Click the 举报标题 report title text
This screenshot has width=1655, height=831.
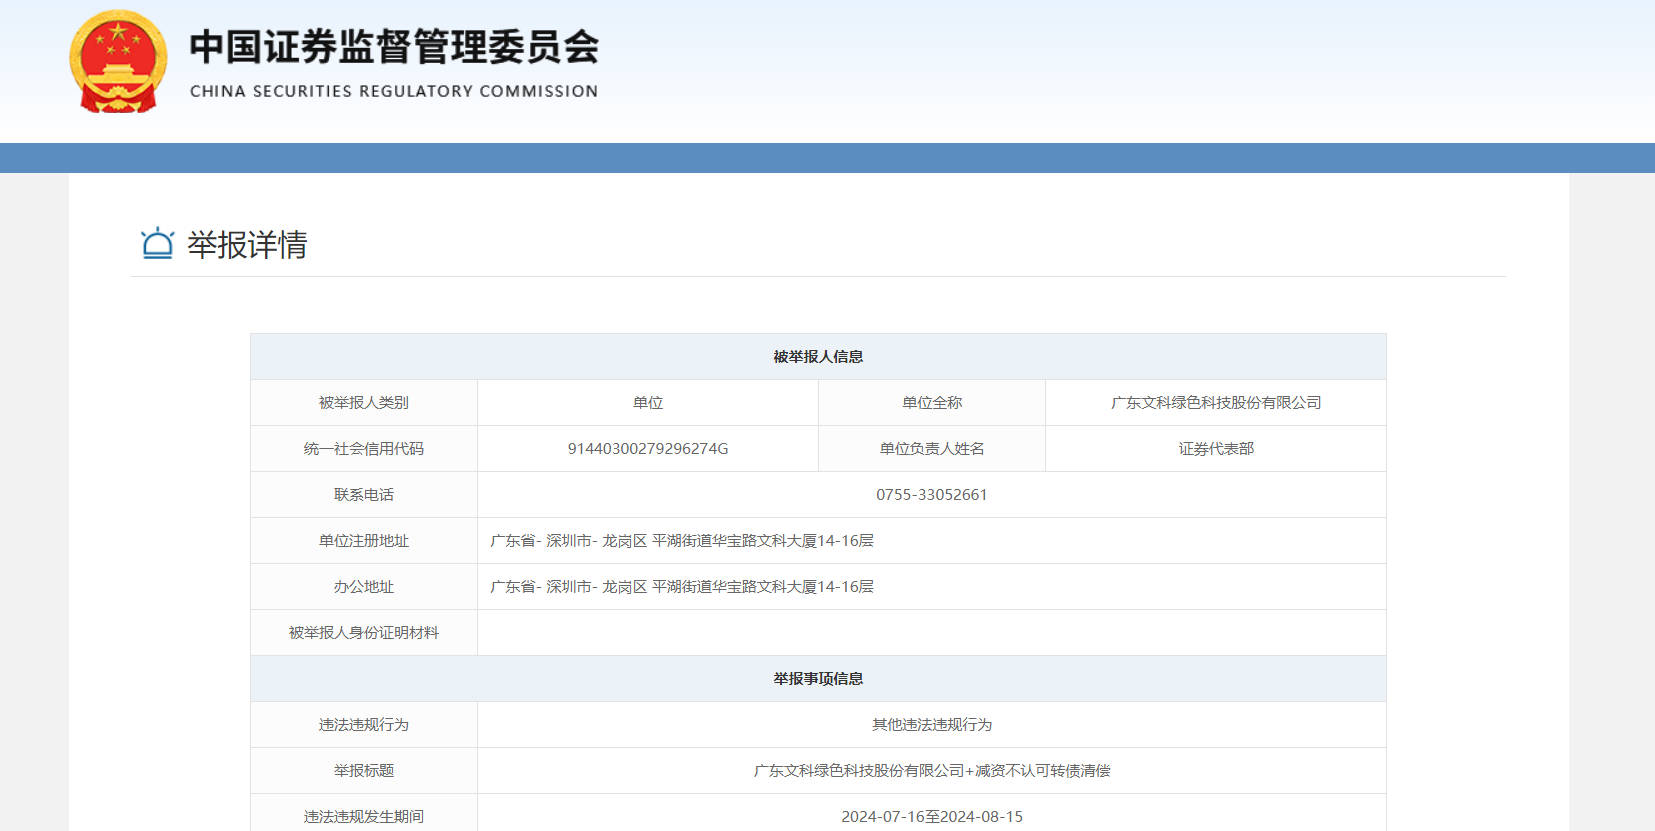[x=931, y=771]
